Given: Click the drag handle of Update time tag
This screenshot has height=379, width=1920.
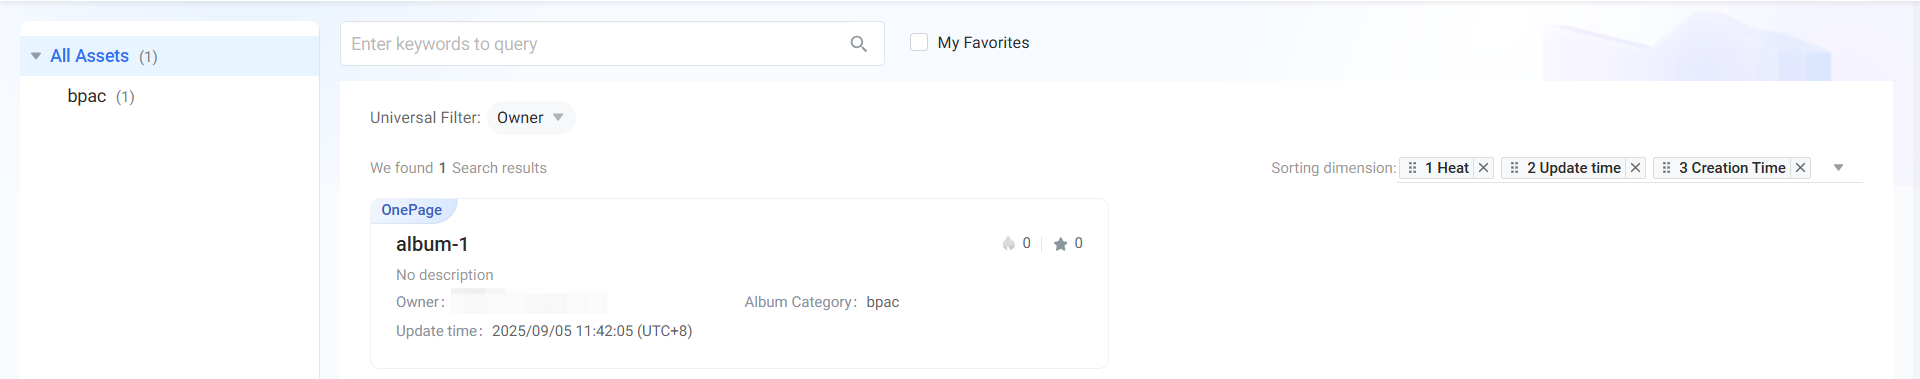Looking at the screenshot, I should coord(1514,168).
